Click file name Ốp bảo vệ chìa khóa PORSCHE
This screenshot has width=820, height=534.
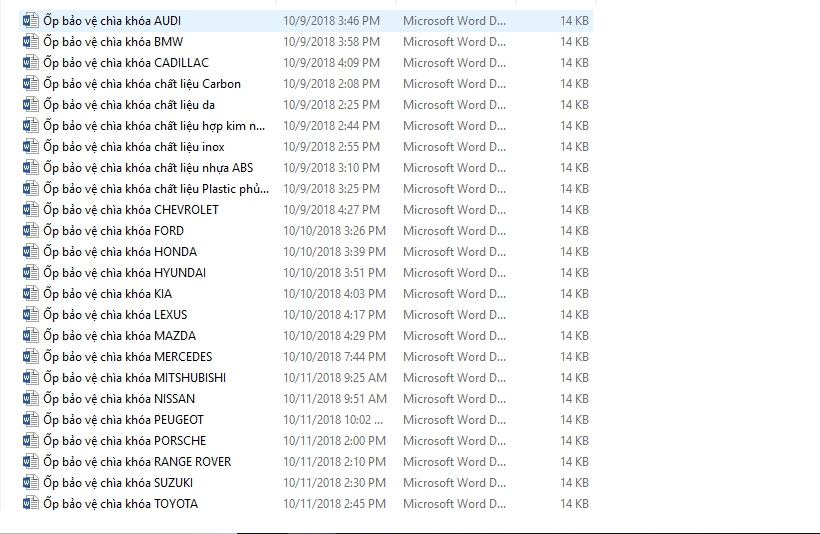[124, 440]
